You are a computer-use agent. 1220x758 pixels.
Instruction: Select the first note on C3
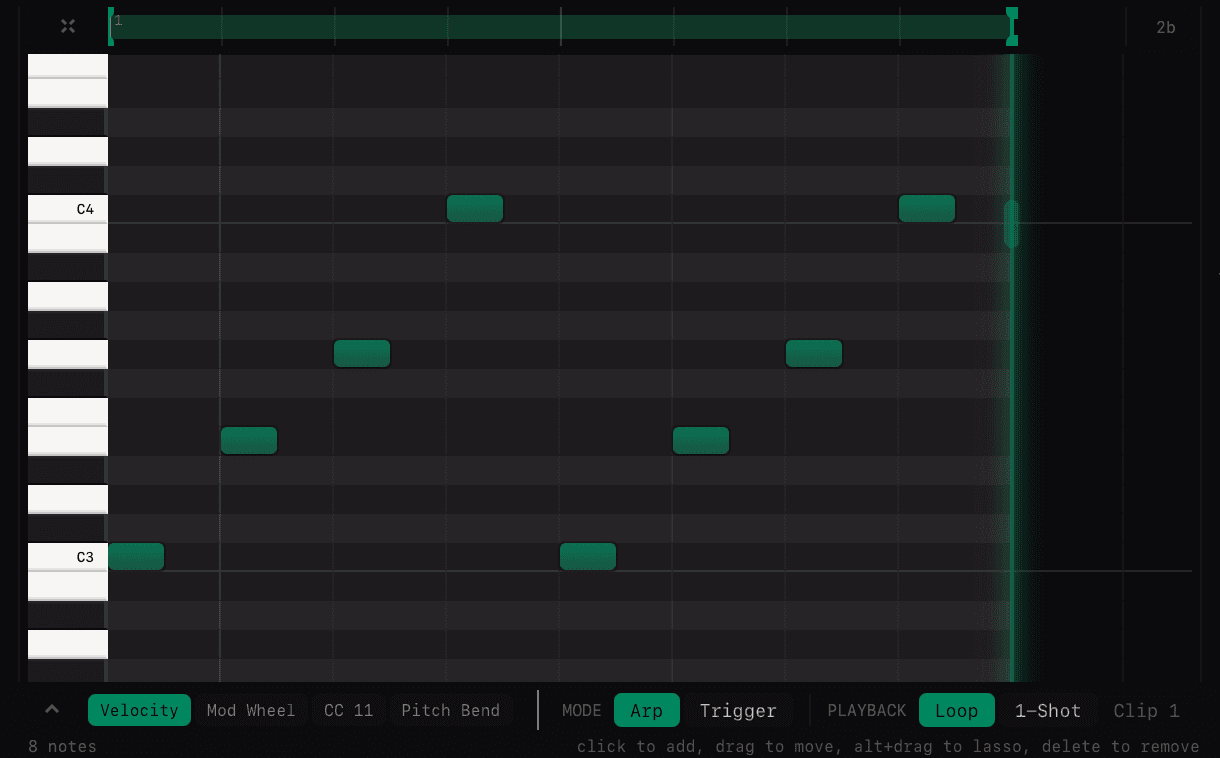pos(137,556)
